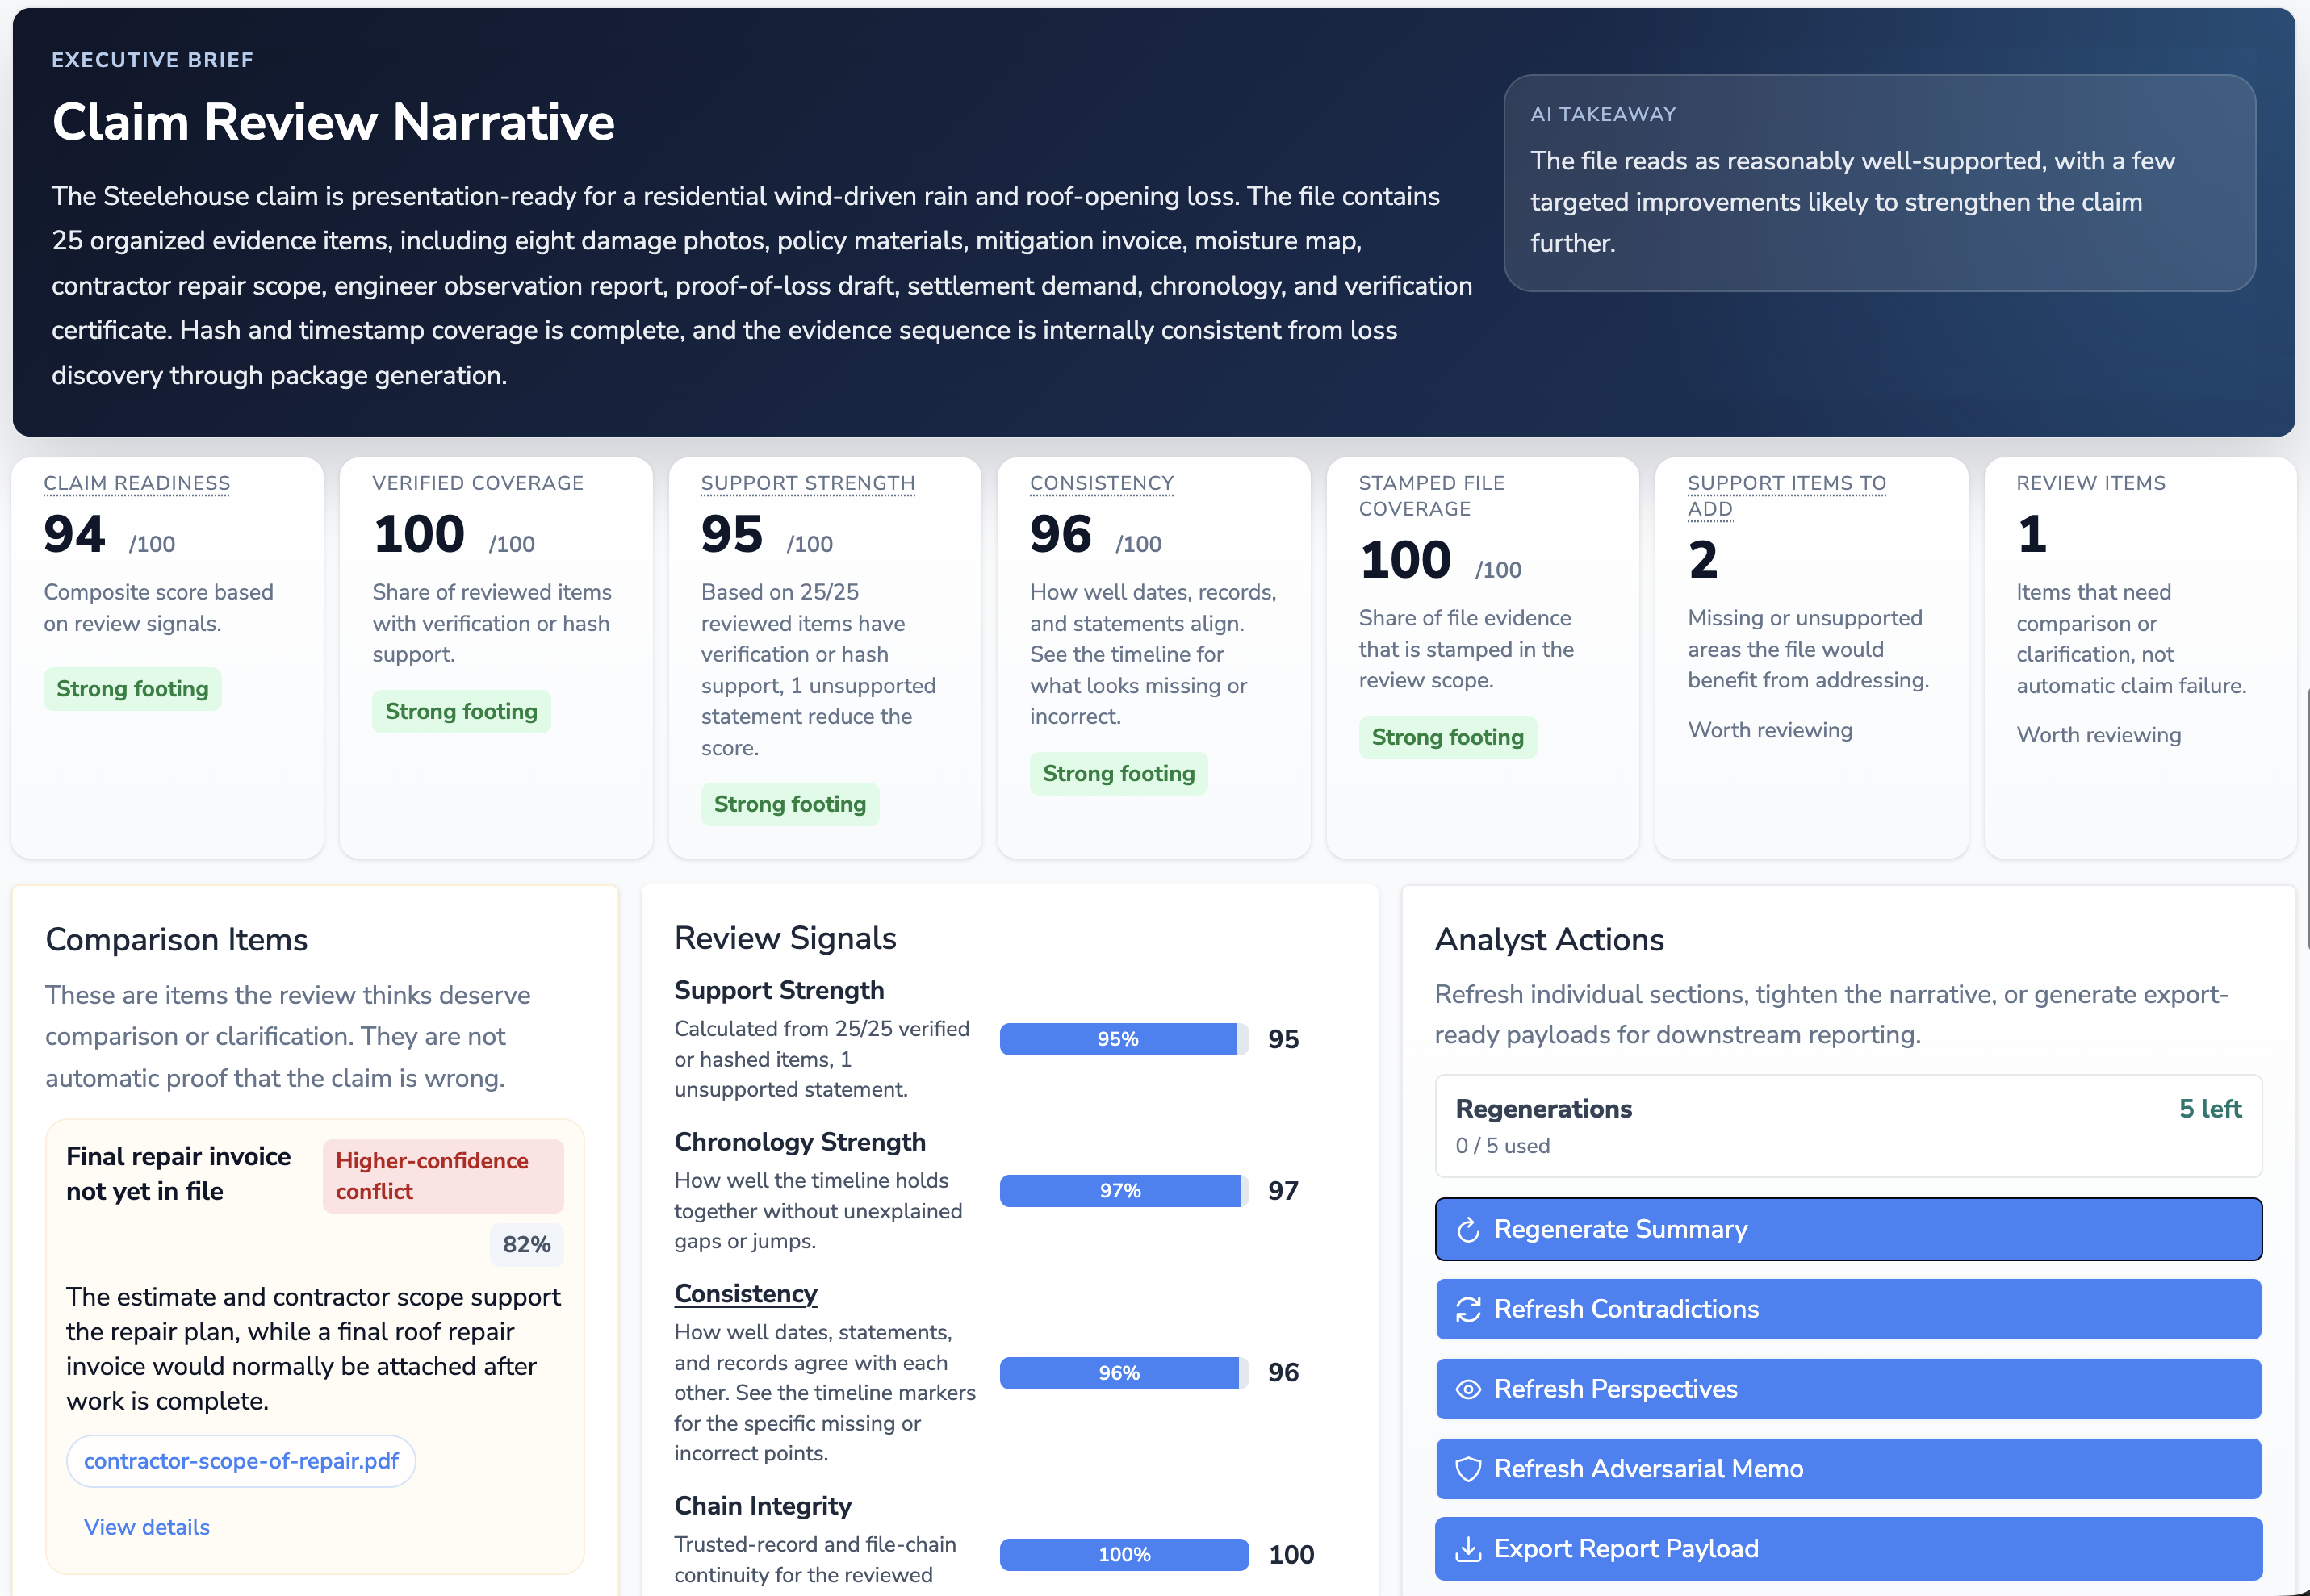Screen dimensions: 2310x1596
Task: Click Strong footing badge in Consistency card
Action: pos(1118,774)
